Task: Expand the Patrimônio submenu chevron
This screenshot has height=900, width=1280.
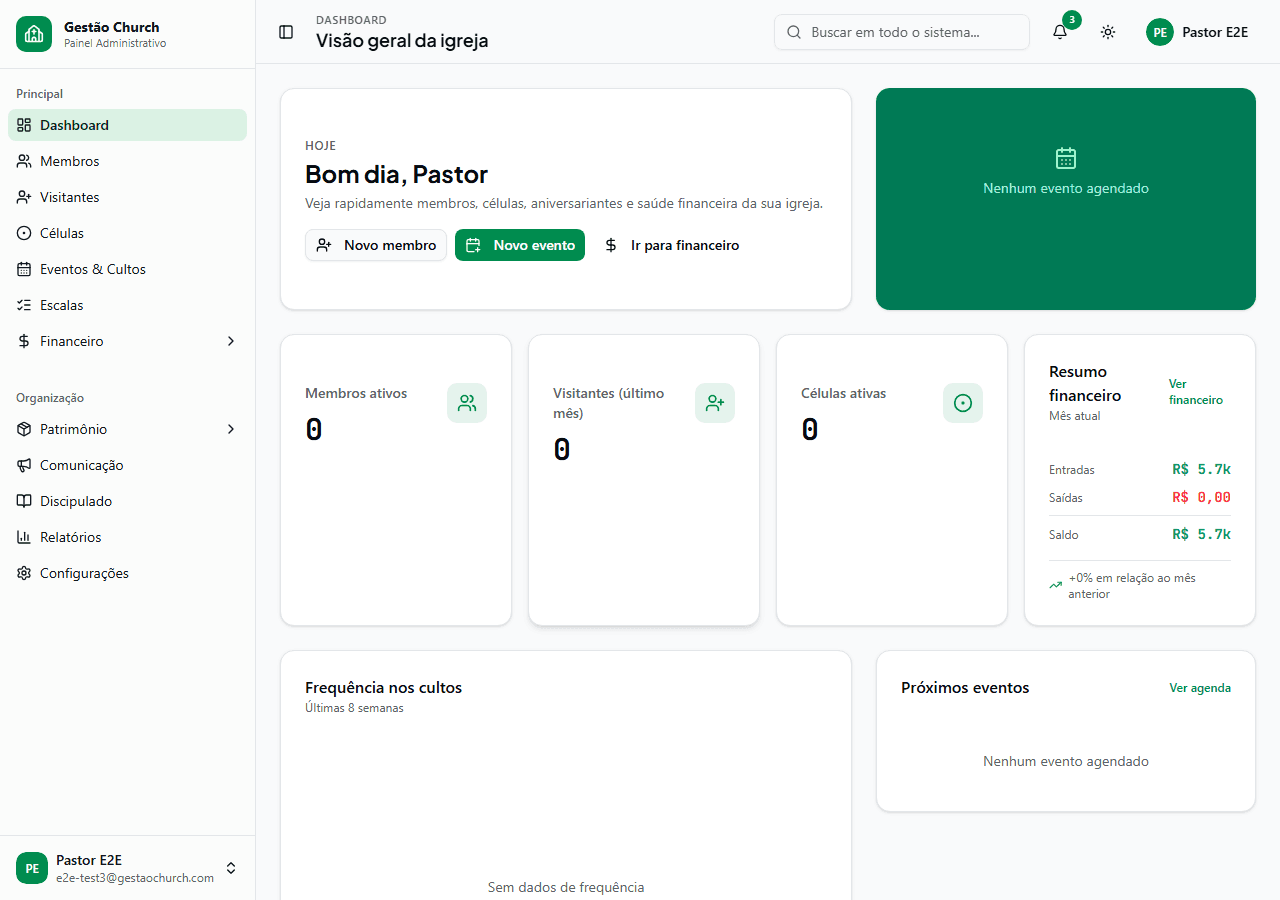Action: pos(231,429)
